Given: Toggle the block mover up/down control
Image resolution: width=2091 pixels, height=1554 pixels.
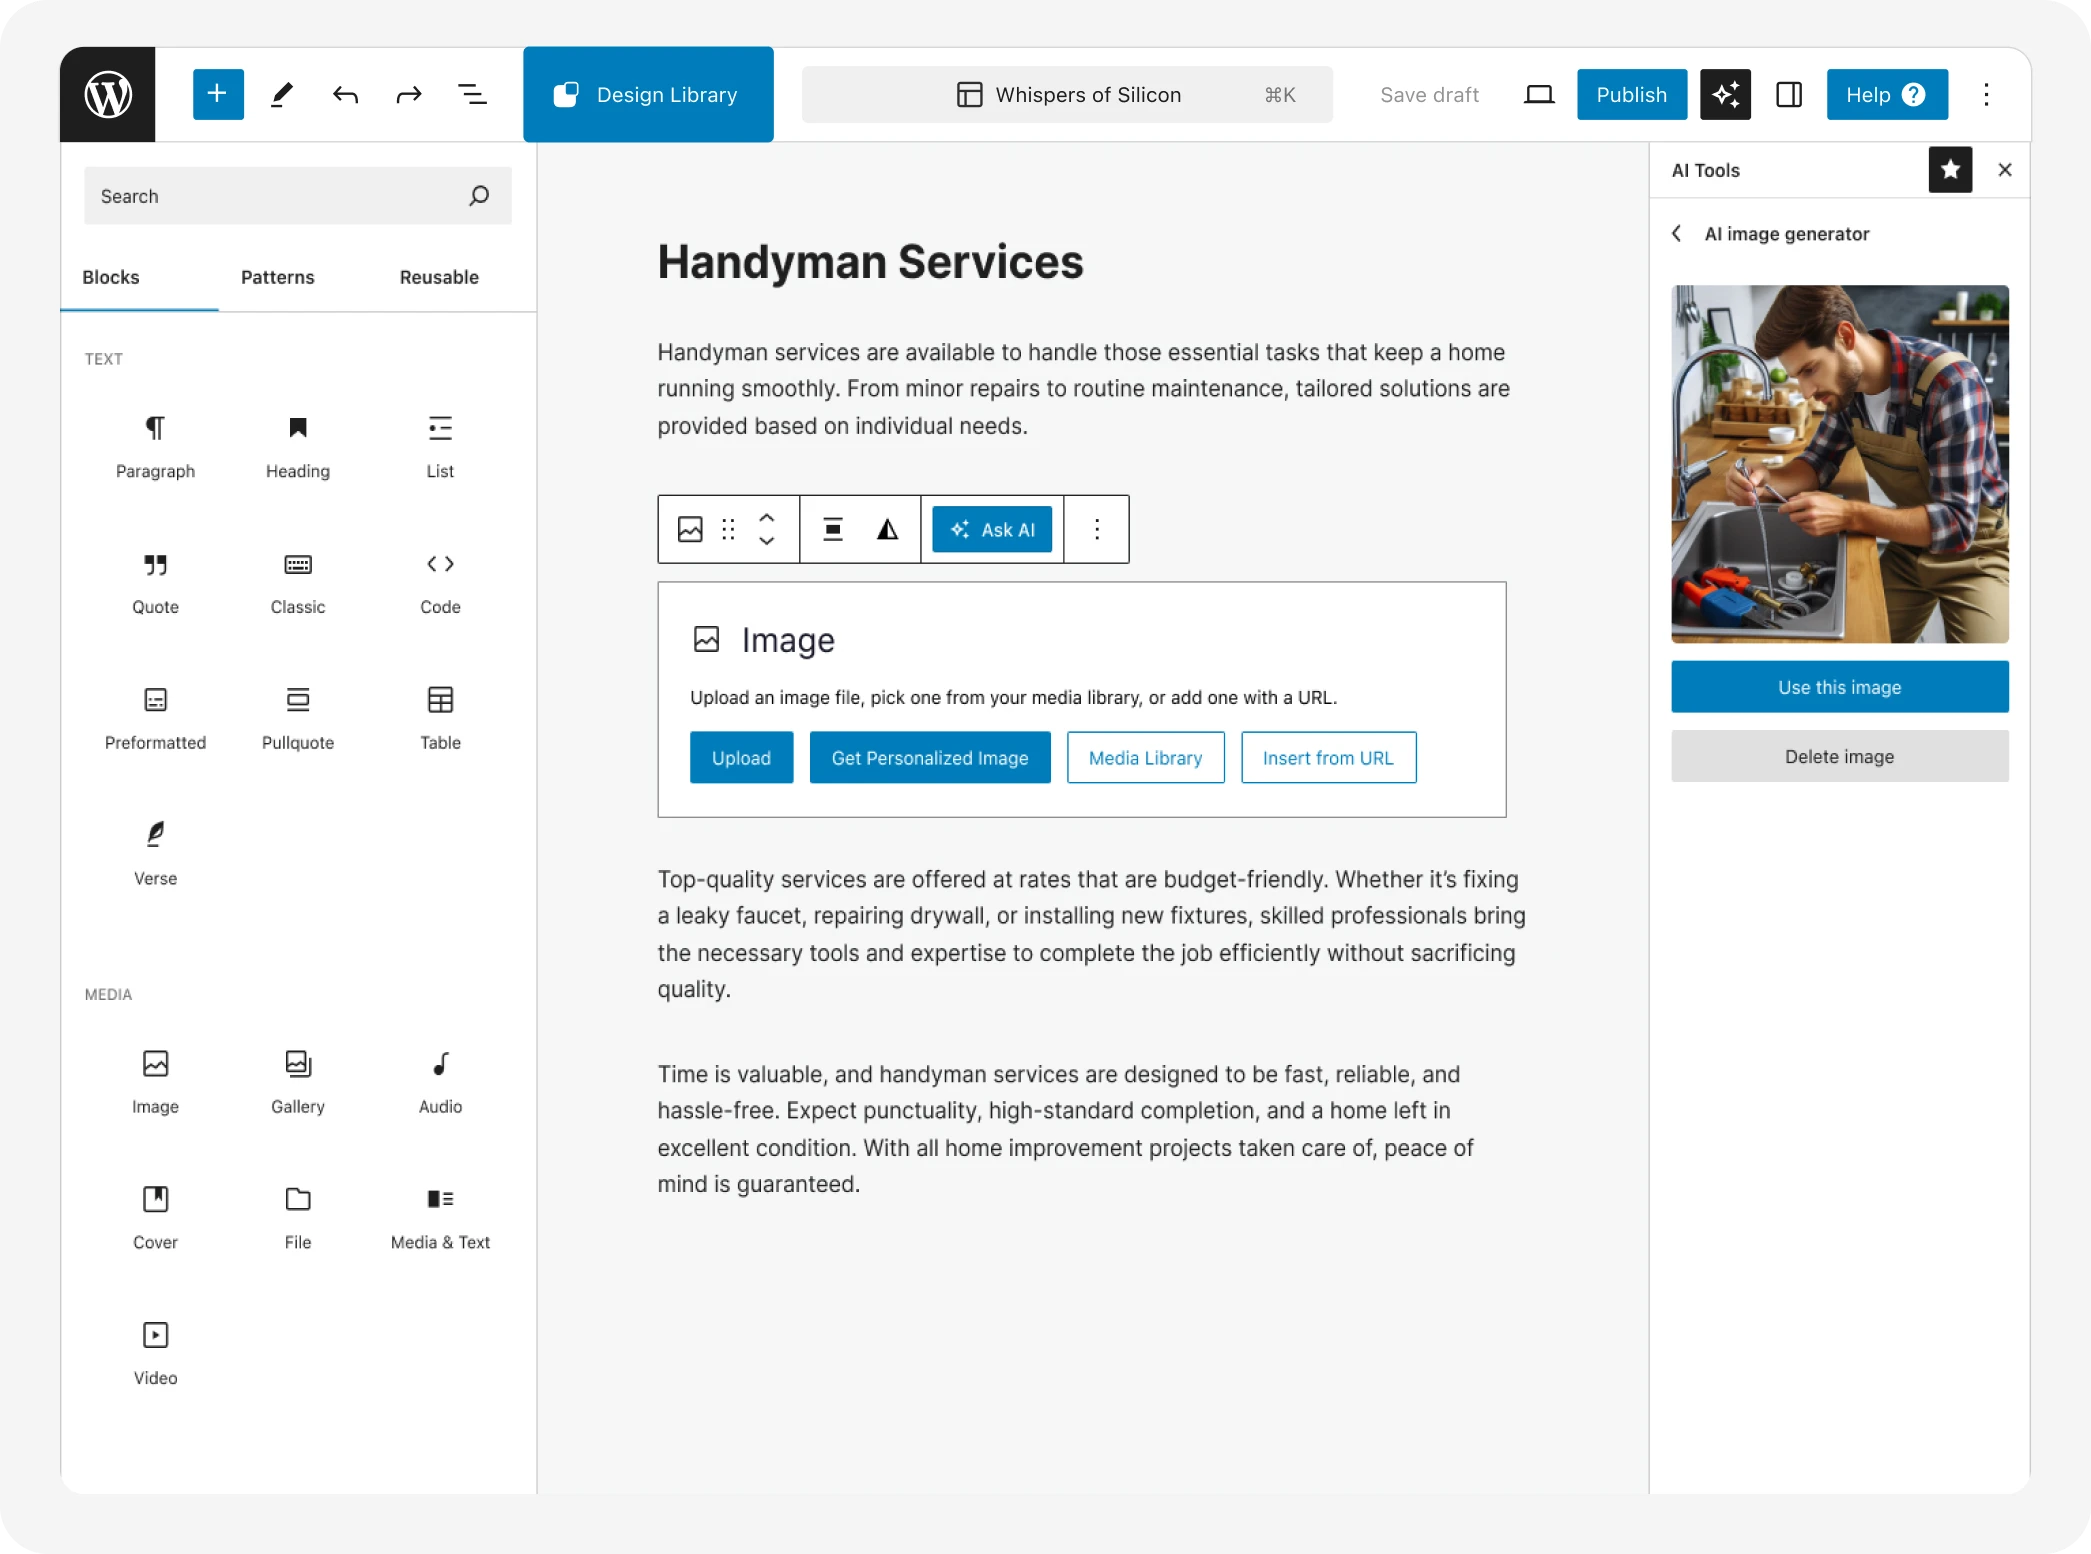Looking at the screenshot, I should (767, 529).
